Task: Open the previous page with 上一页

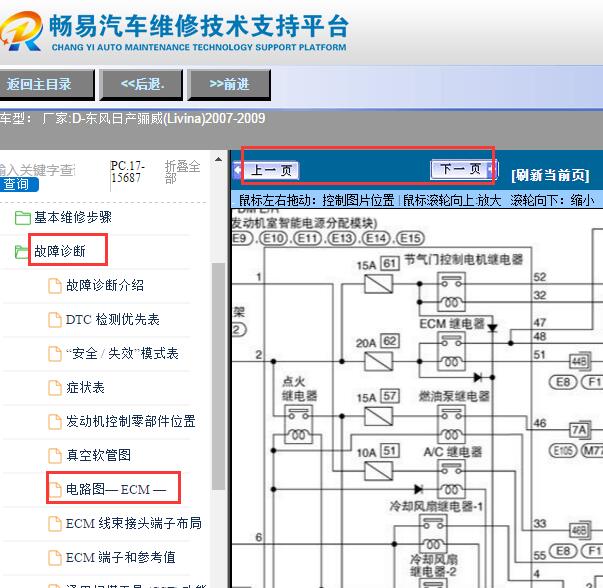Action: click(x=271, y=170)
